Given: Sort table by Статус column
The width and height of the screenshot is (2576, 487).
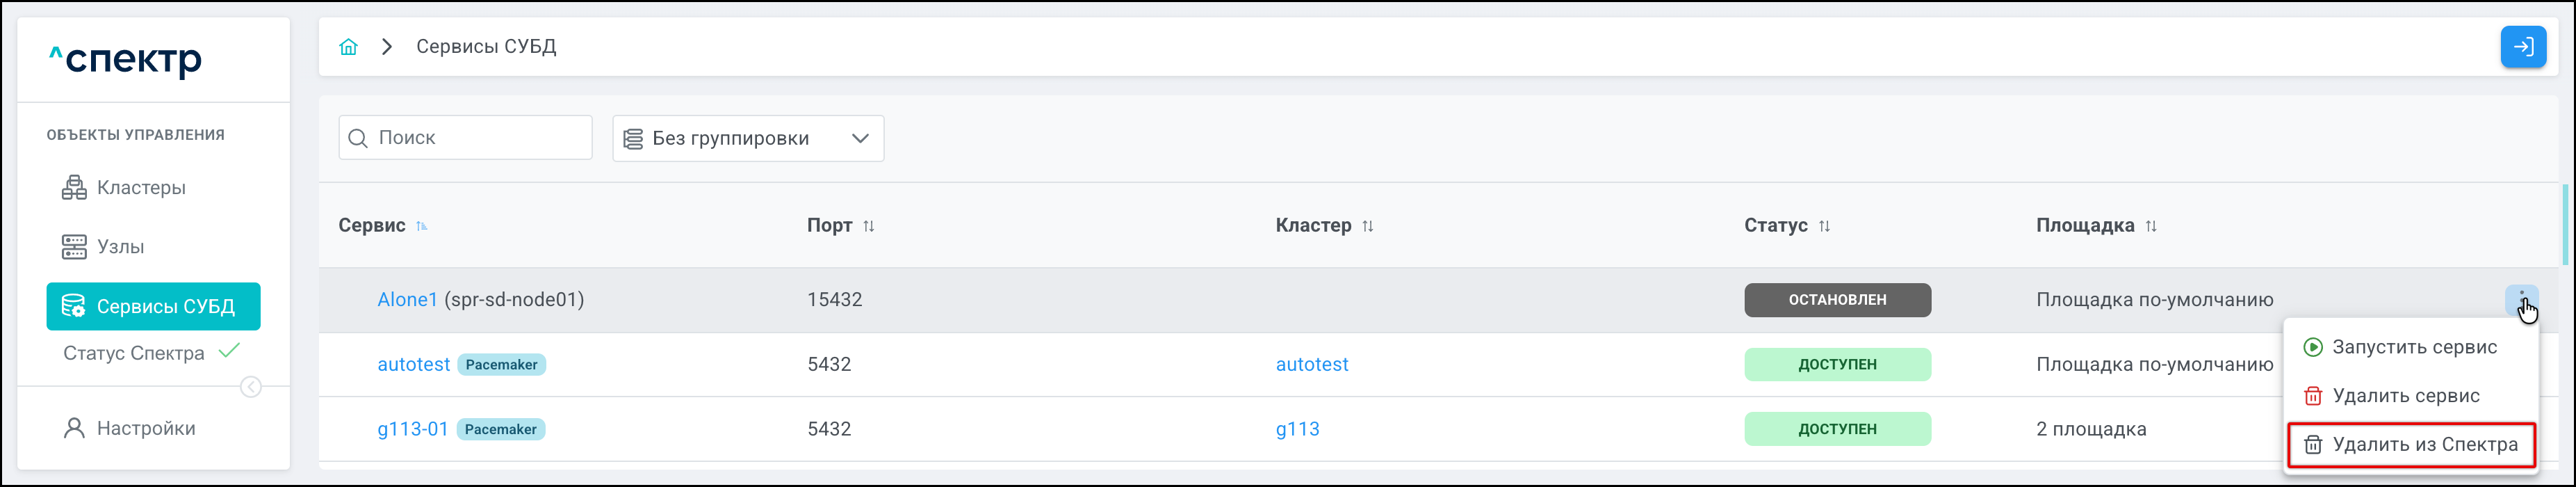Looking at the screenshot, I should (1824, 226).
